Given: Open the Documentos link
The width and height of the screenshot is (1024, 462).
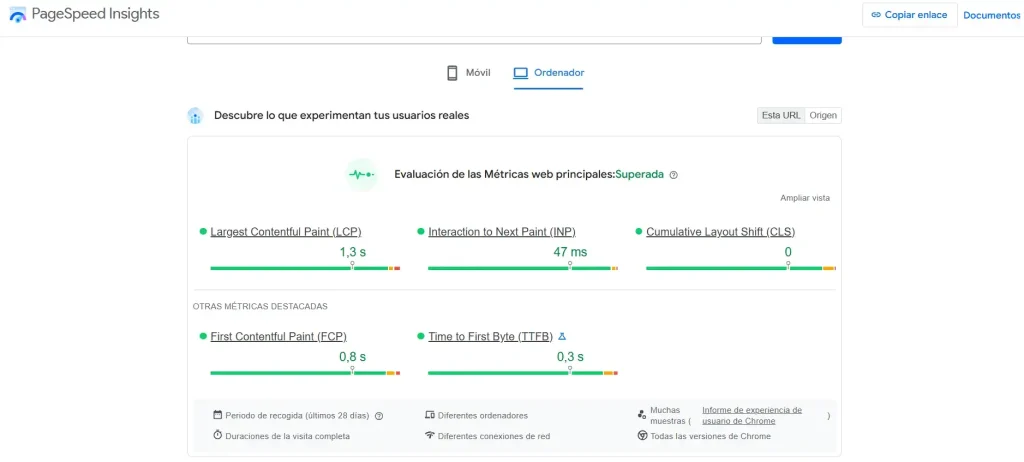Looking at the screenshot, I should click(991, 15).
